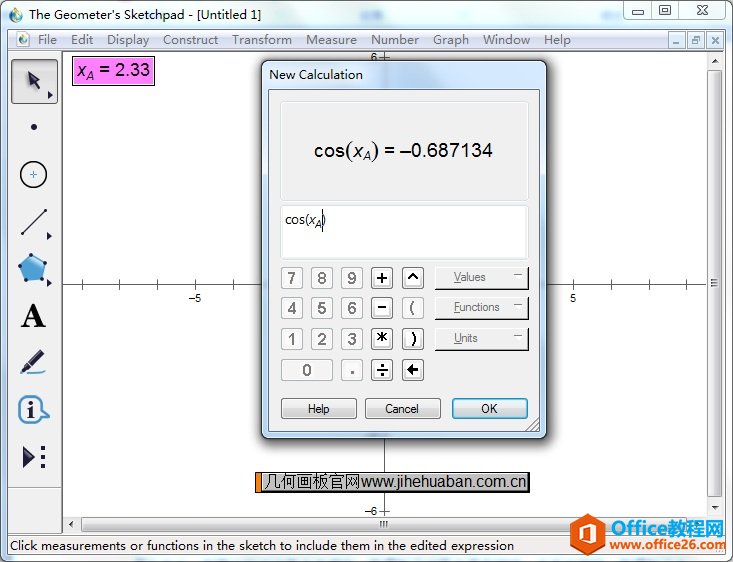733x562 pixels.
Task: Click digit 8 on the keypad
Action: (322, 278)
